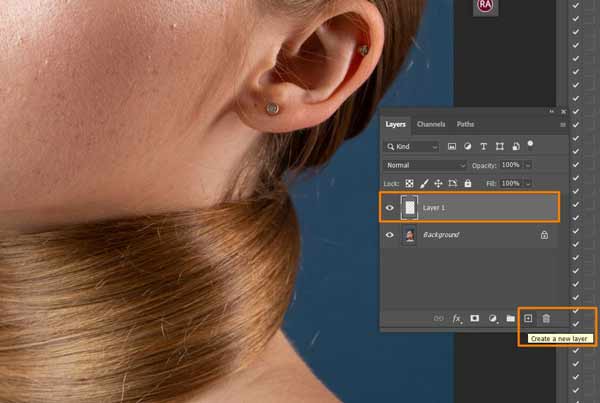Filter for shape layers icon
600x403 pixels.
tap(500, 147)
